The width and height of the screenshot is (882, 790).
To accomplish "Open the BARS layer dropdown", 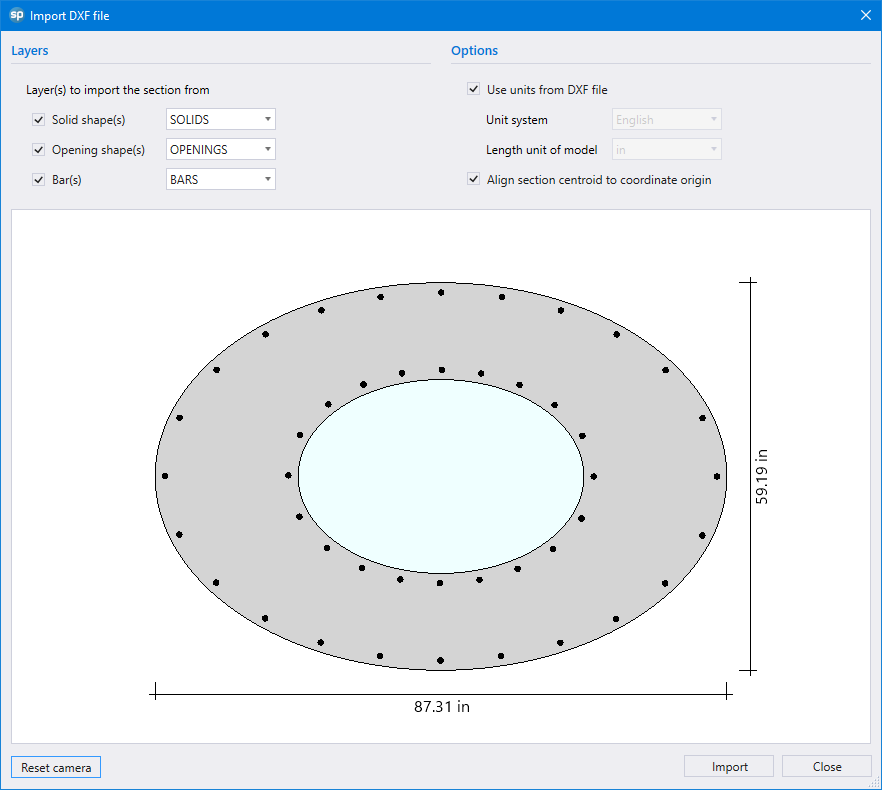I will (220, 180).
